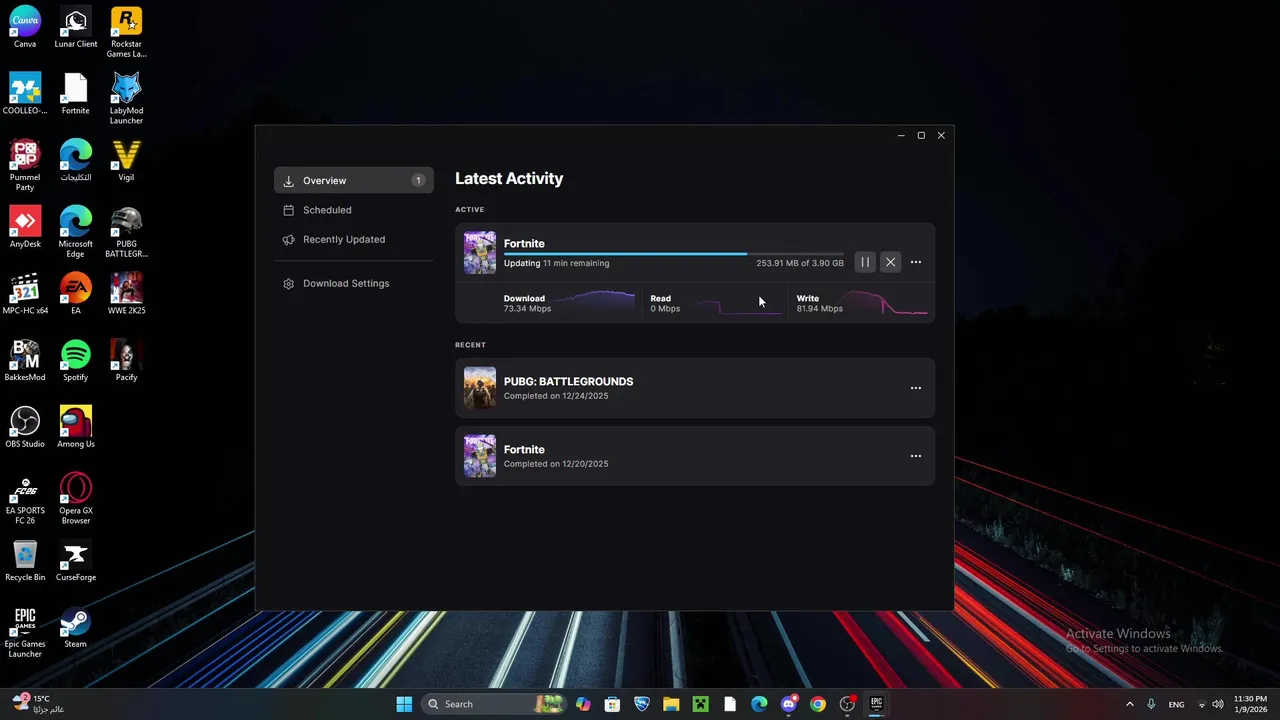Select the Steam desktop shortcut
1280x720 pixels.
(x=76, y=627)
